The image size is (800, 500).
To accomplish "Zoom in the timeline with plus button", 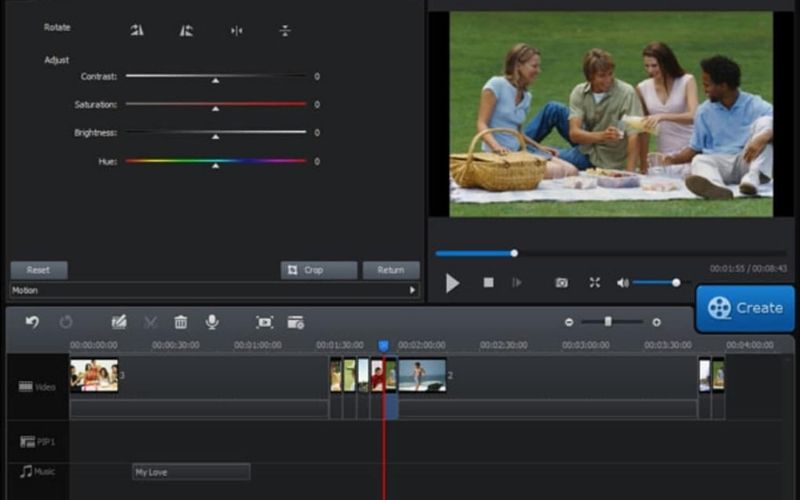I will click(656, 322).
